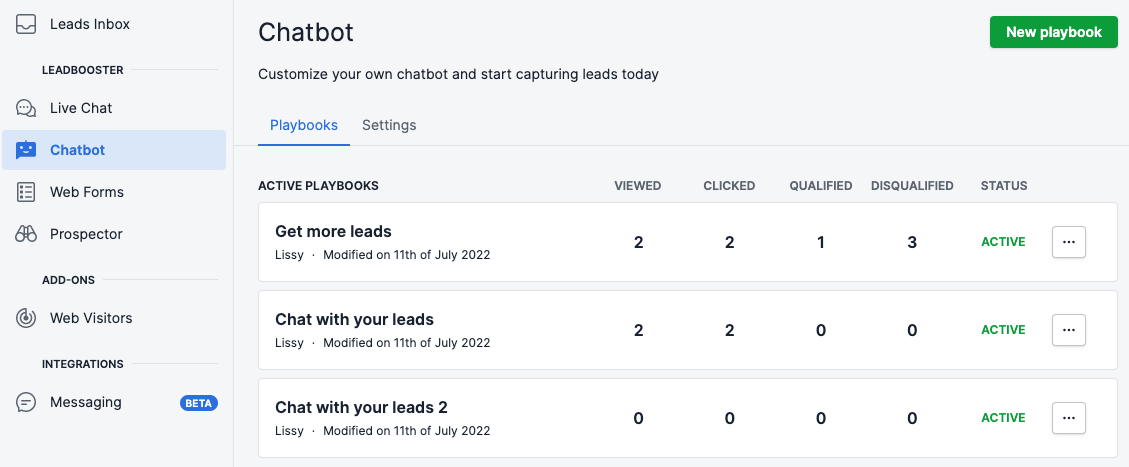The width and height of the screenshot is (1129, 467).
Task: Select the Playbooks tab
Action: click(304, 125)
